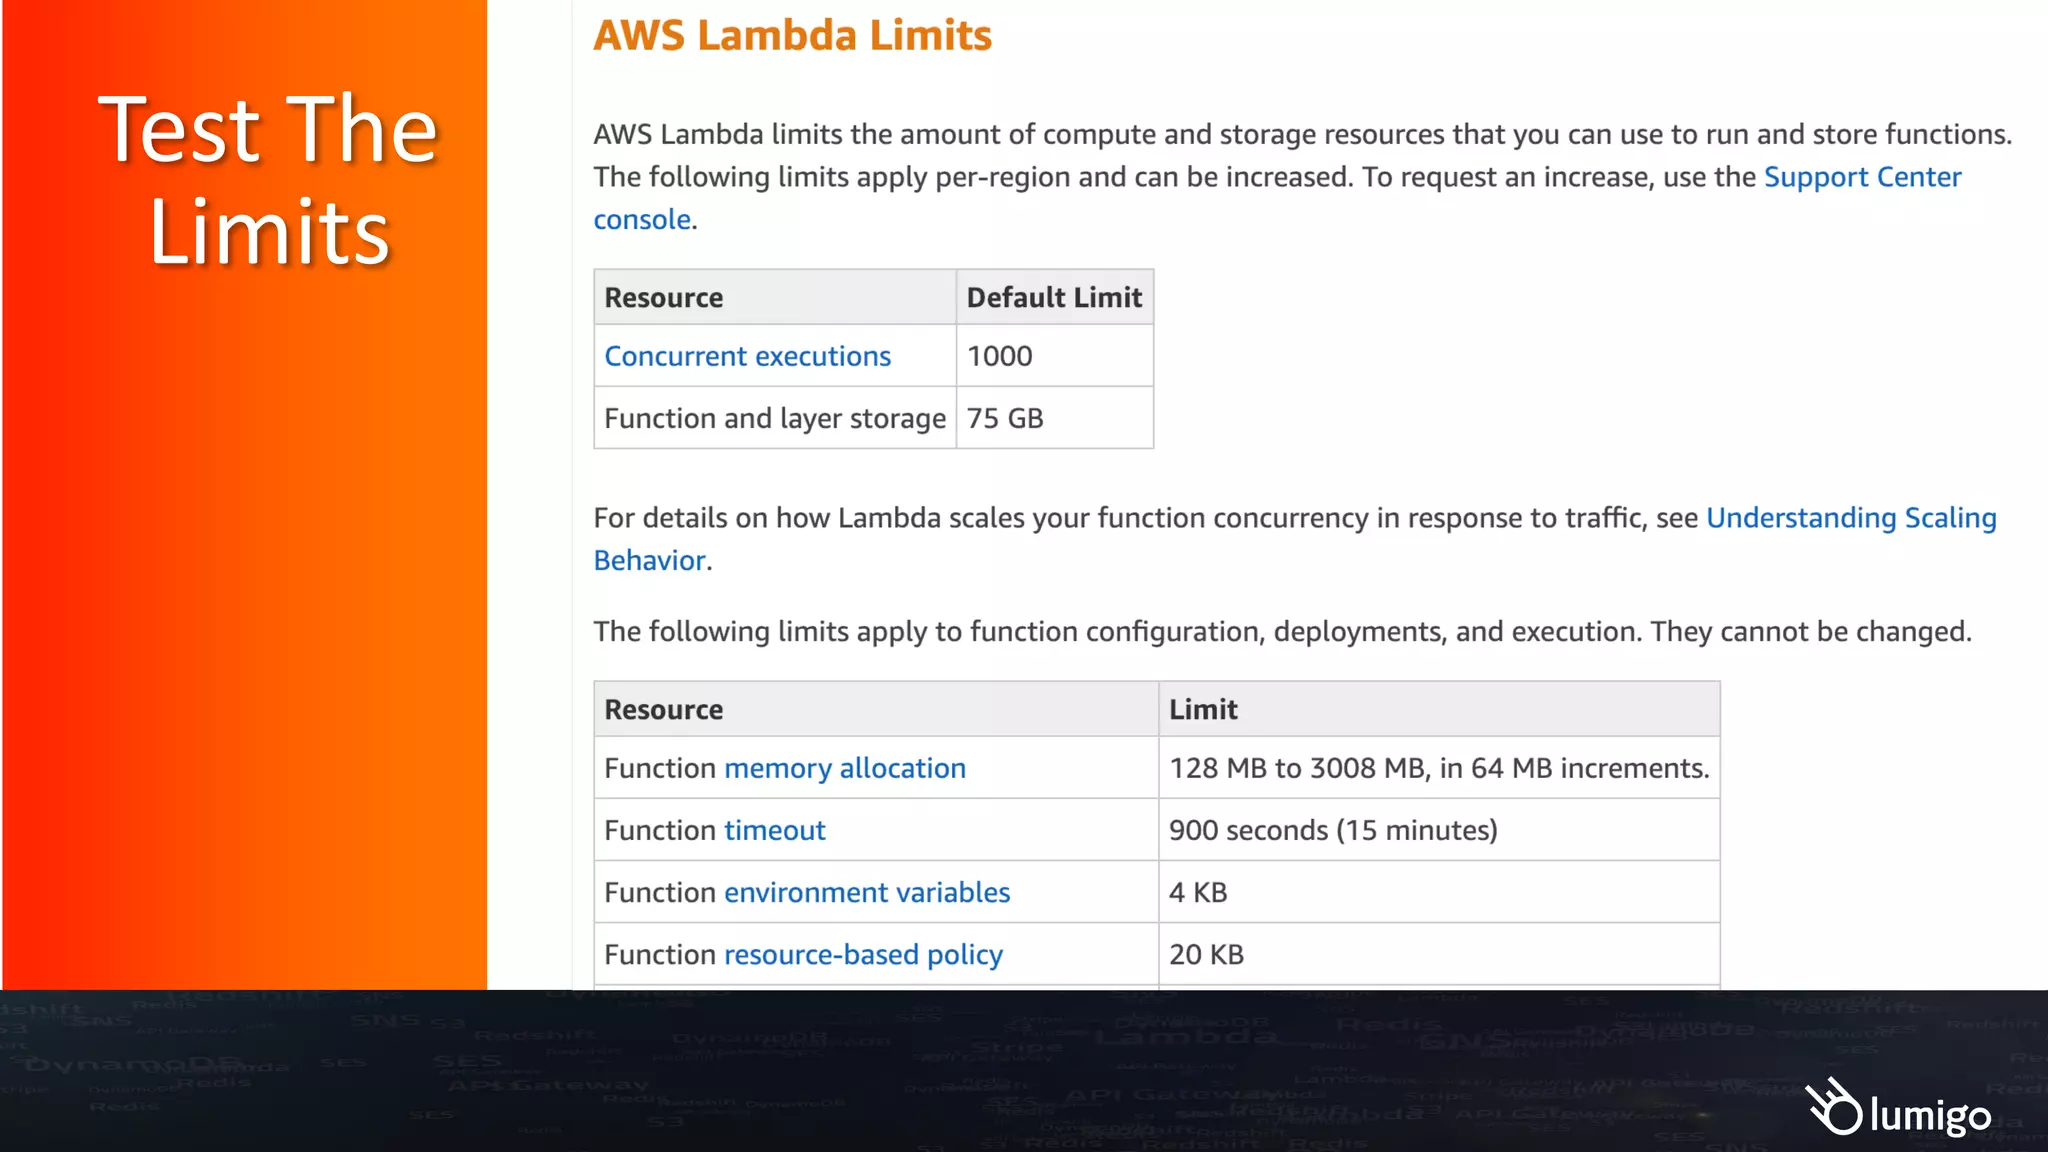Select the 4 KB limit cell

(1197, 892)
